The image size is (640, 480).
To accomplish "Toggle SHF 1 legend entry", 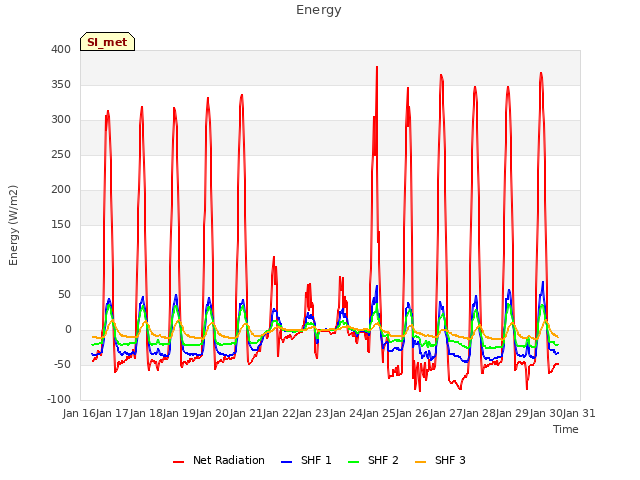I will coord(306,460).
